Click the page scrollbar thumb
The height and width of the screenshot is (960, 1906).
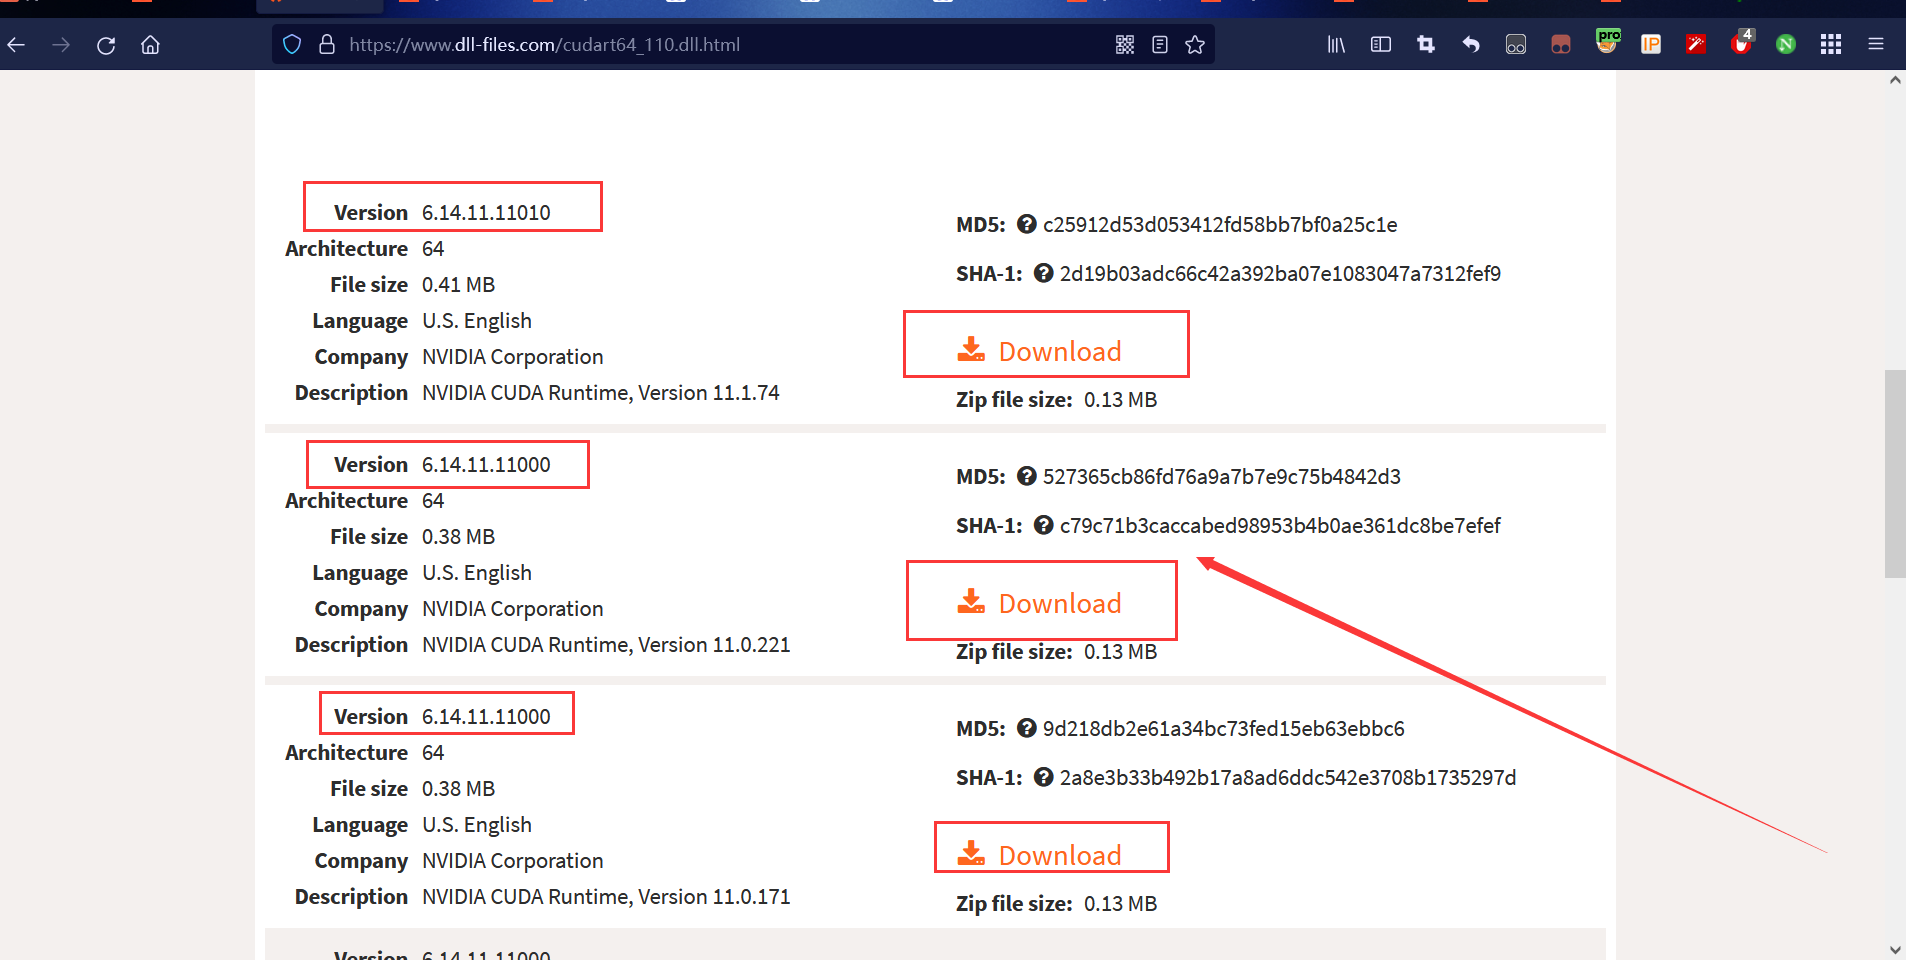point(1895,474)
